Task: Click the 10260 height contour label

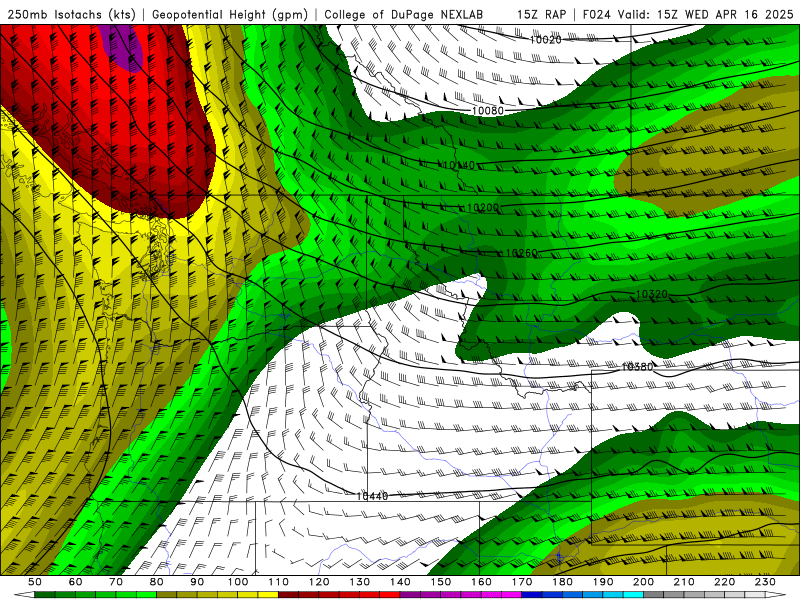Action: (x=521, y=253)
